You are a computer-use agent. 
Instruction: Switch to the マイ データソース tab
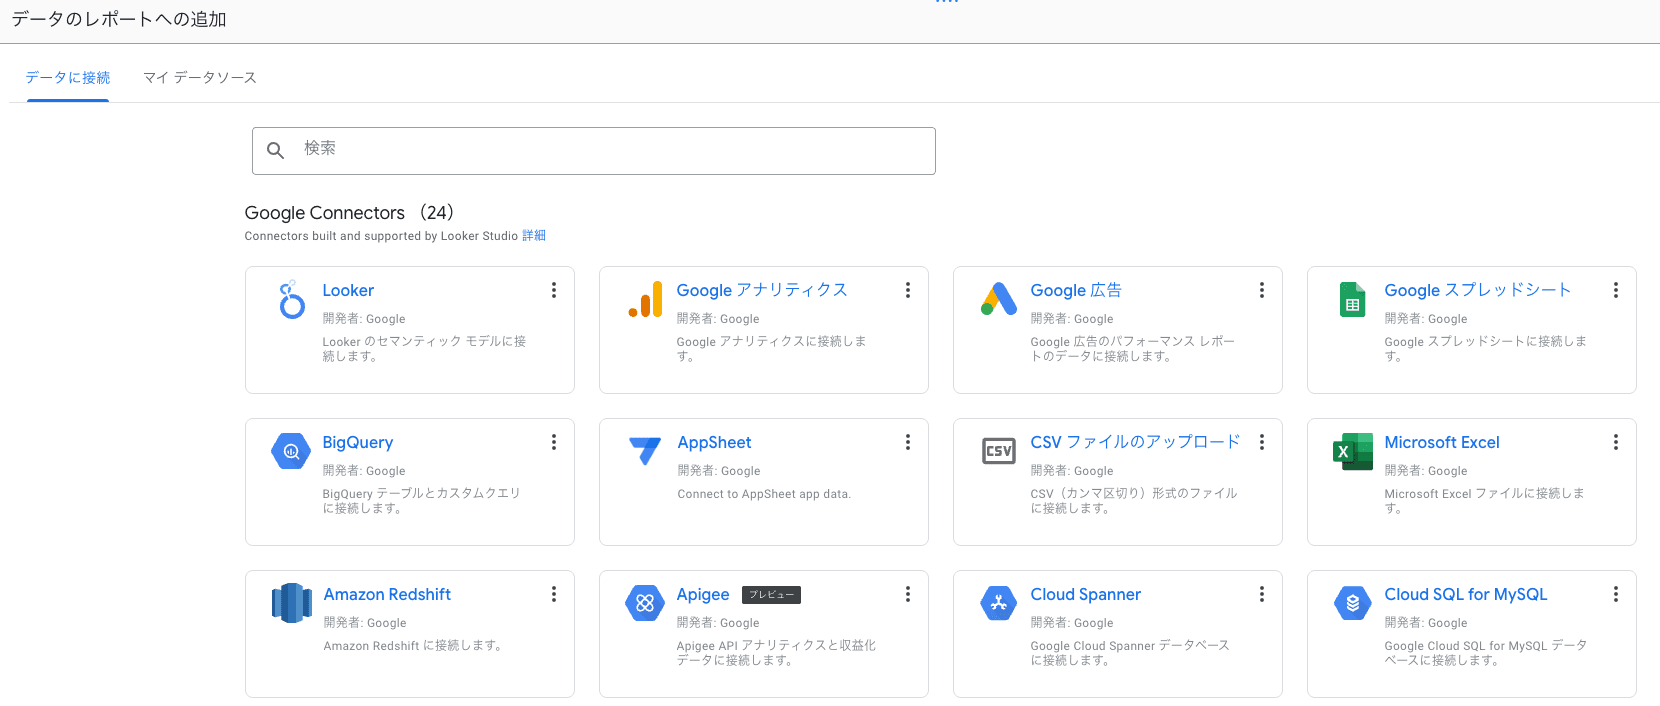tap(200, 78)
